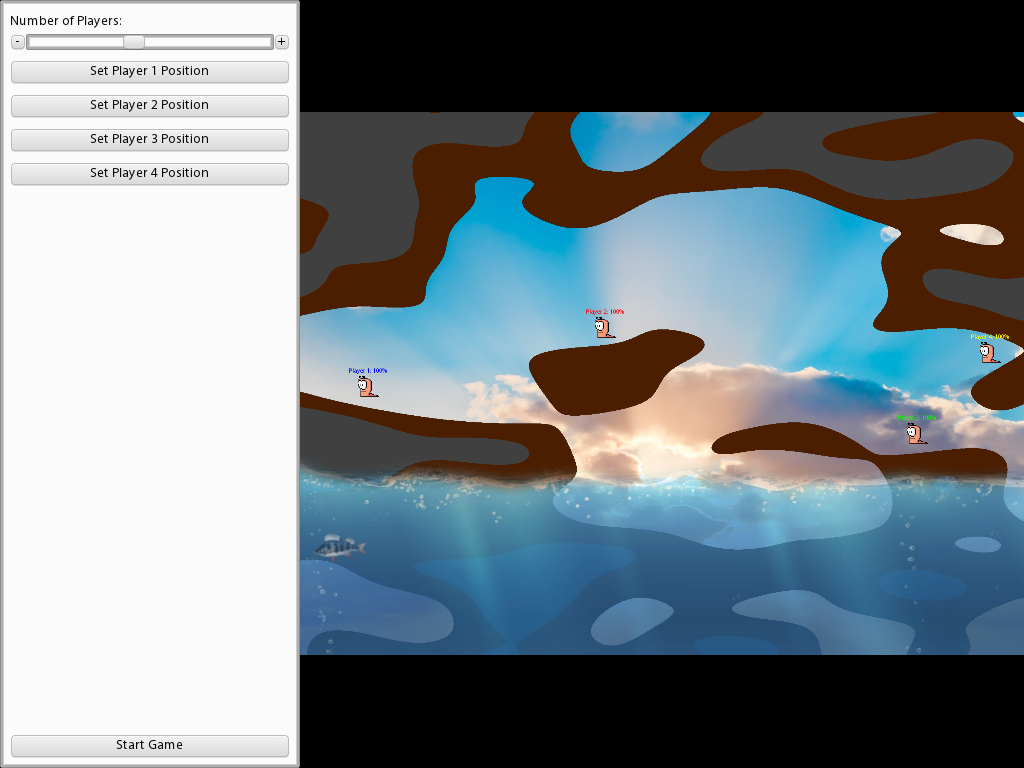Click the red Player 2 100% label
This screenshot has width=1024, height=768.
point(605,312)
